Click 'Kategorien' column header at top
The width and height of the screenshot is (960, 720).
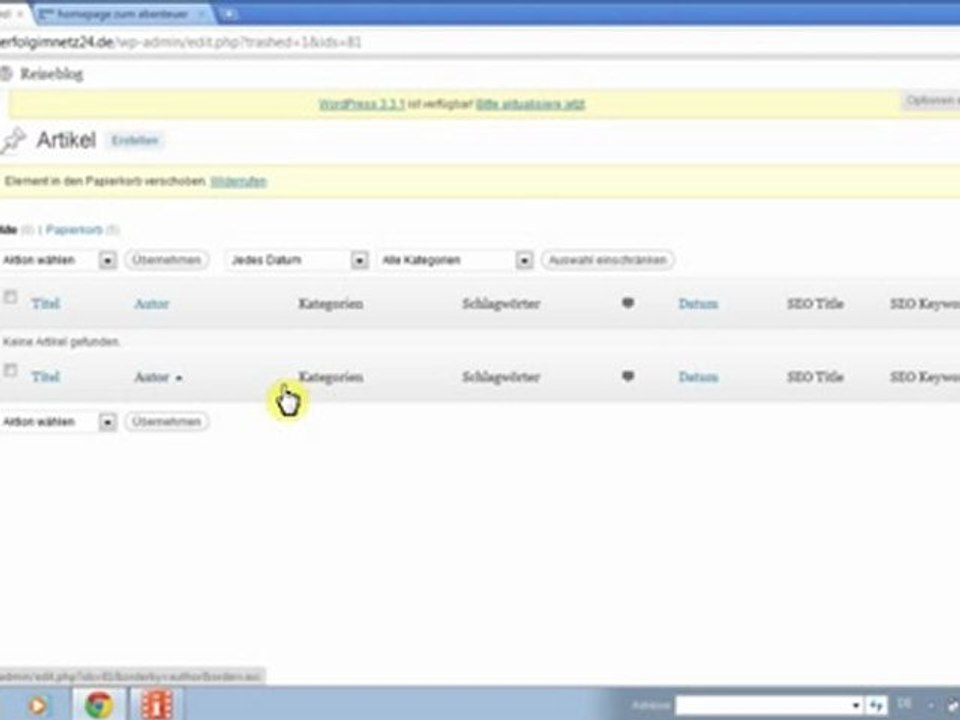[x=331, y=304]
